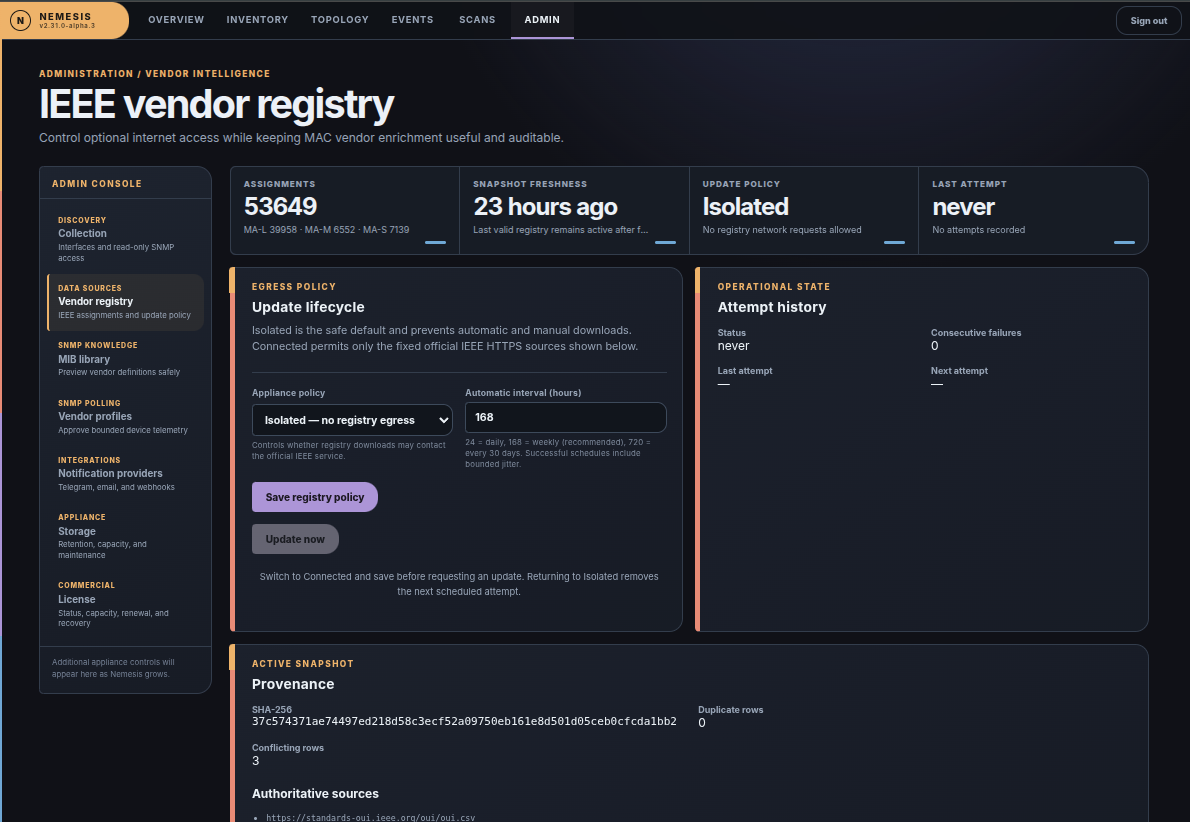
Task: Open the MIB library section
Action: coord(125,359)
